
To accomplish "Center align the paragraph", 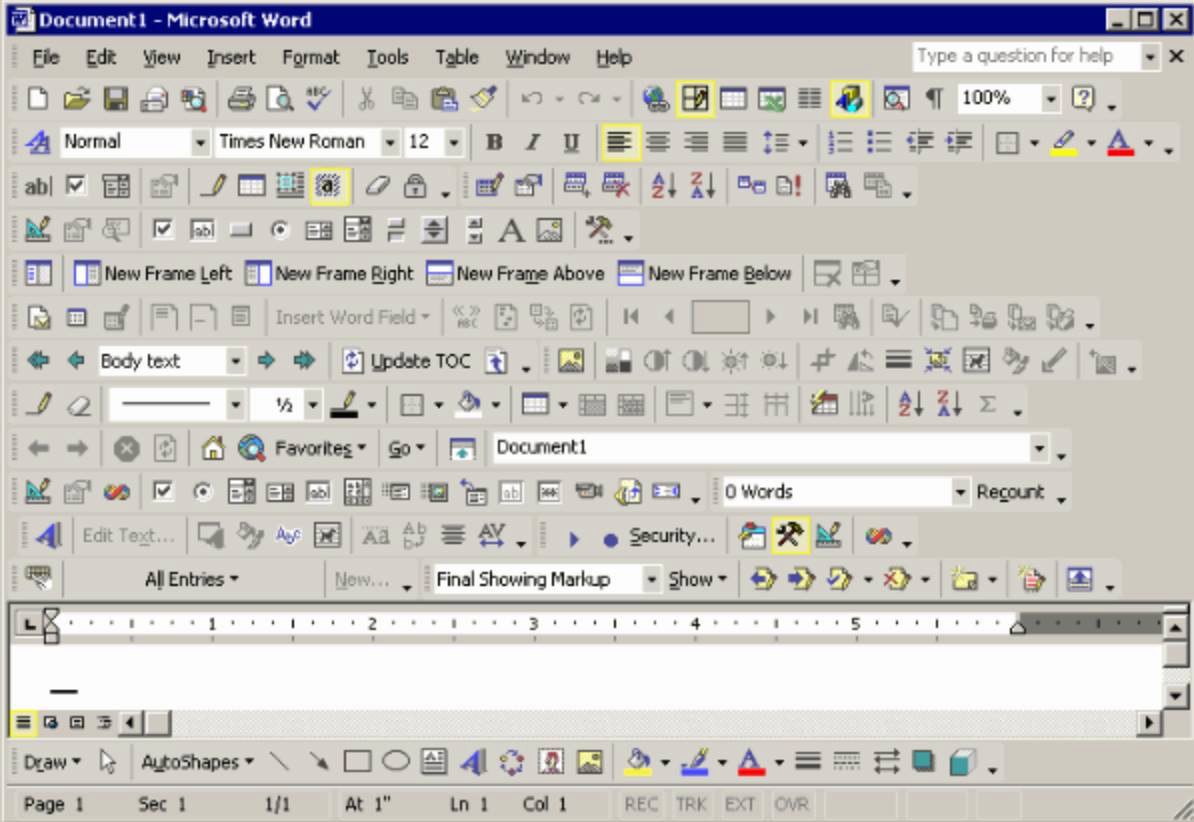I will [658, 142].
